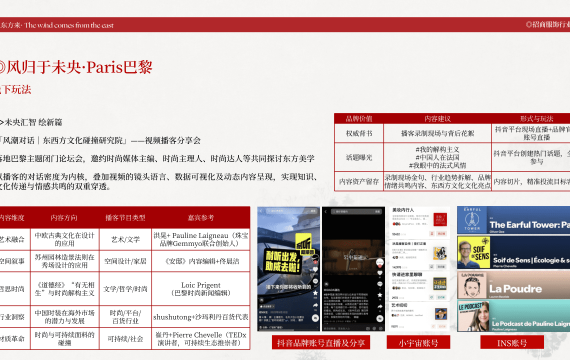
Task: Click the Loic Prigent guest cell
Action: (201, 289)
